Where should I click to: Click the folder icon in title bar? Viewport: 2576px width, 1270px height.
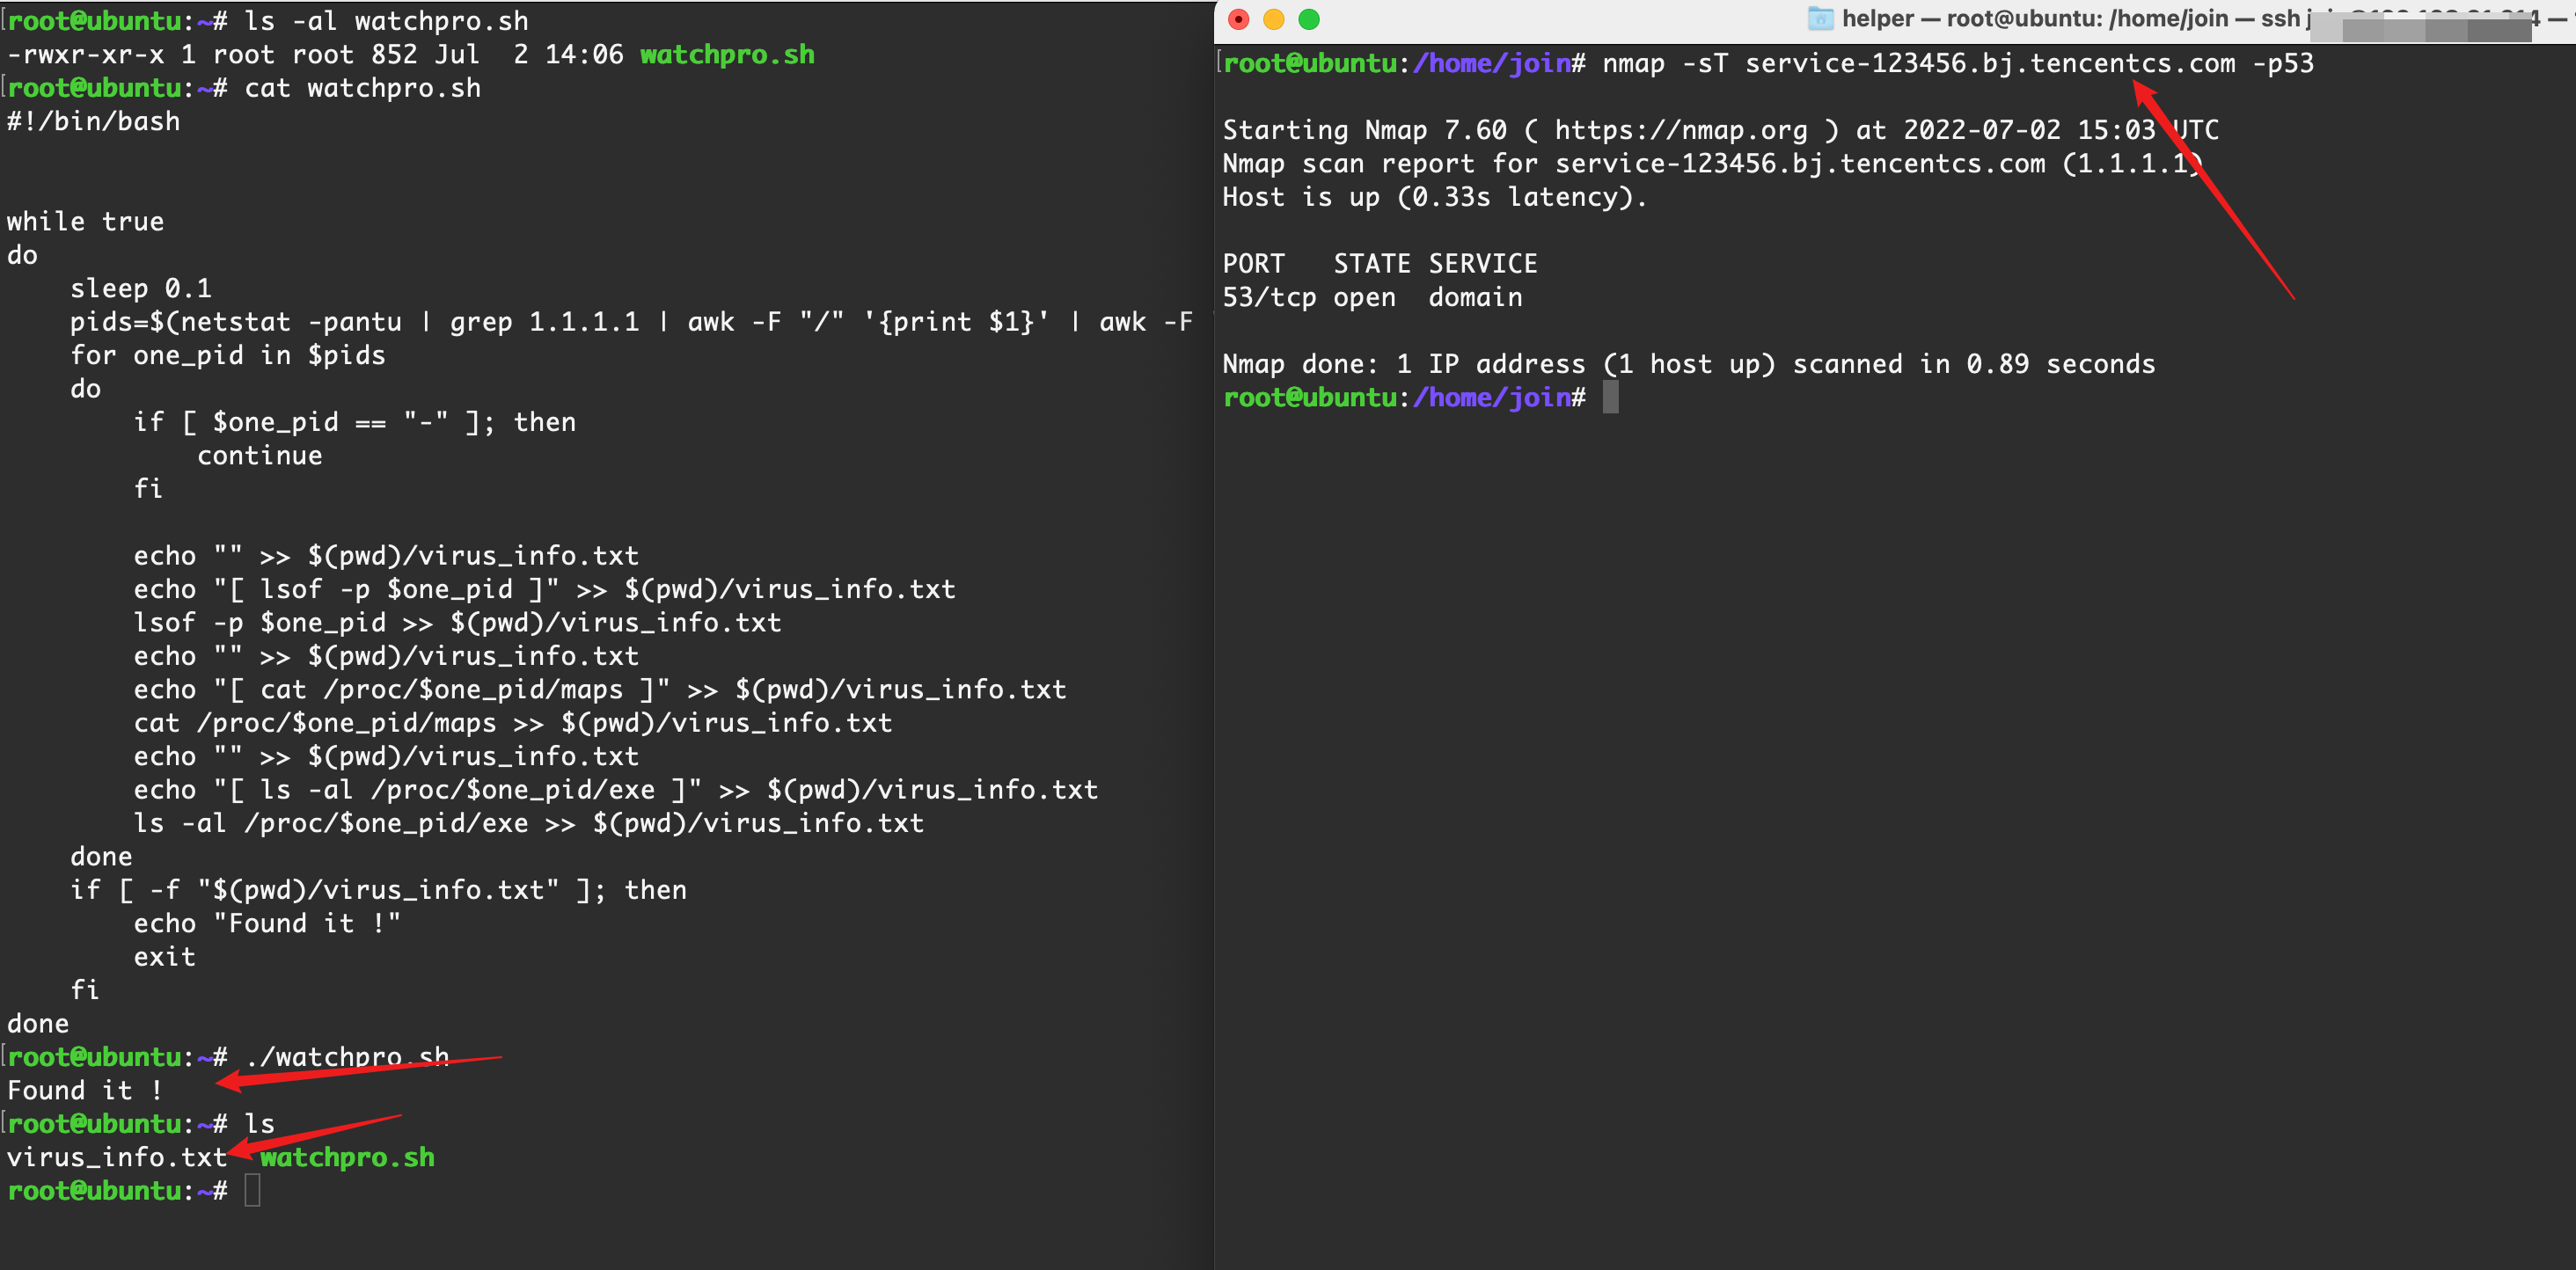1820,19
